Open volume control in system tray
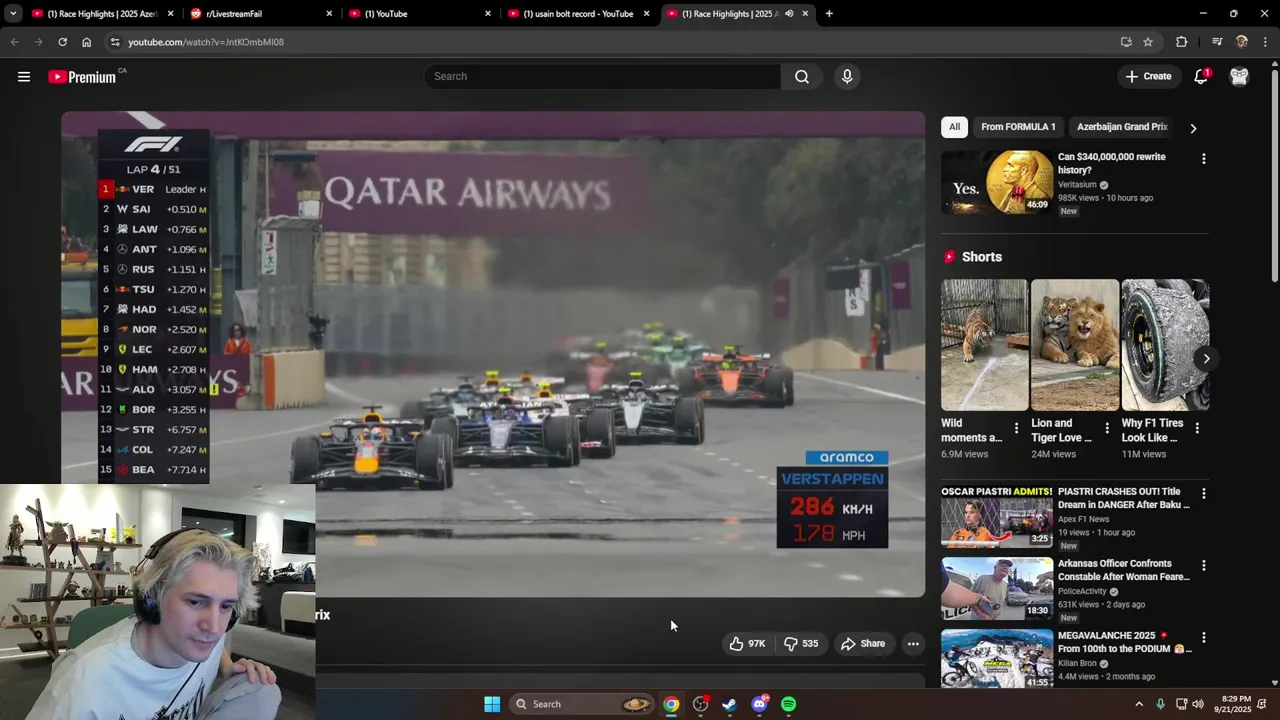The width and height of the screenshot is (1280, 720). pos(1198,704)
